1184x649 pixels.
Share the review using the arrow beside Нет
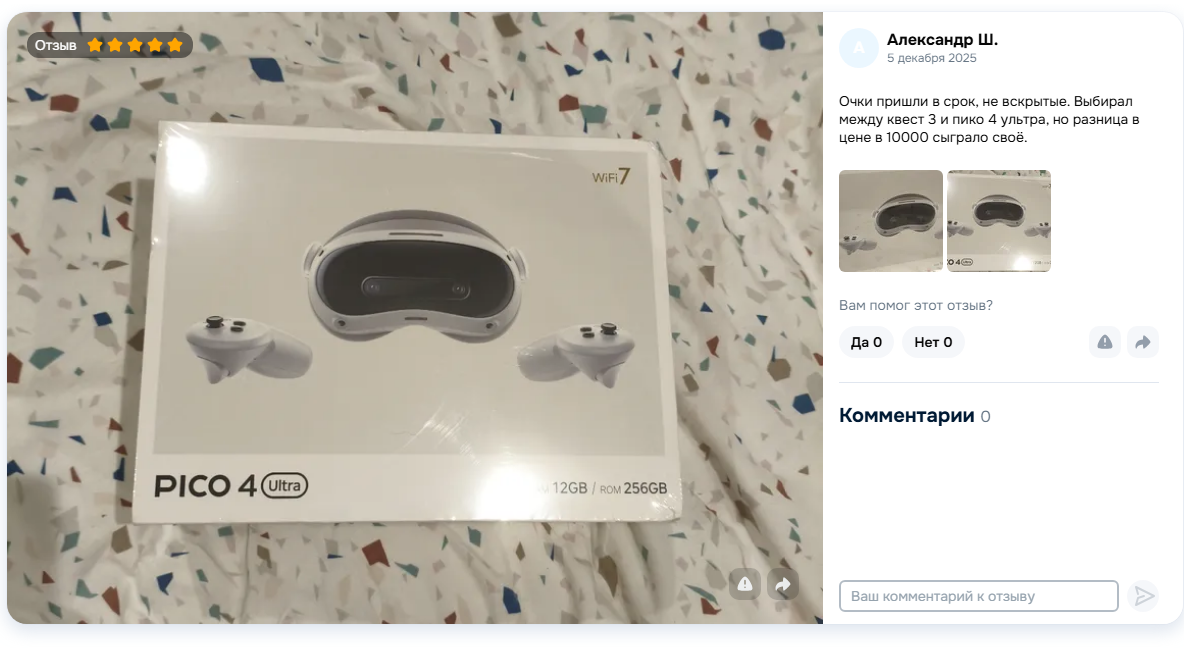[1142, 342]
